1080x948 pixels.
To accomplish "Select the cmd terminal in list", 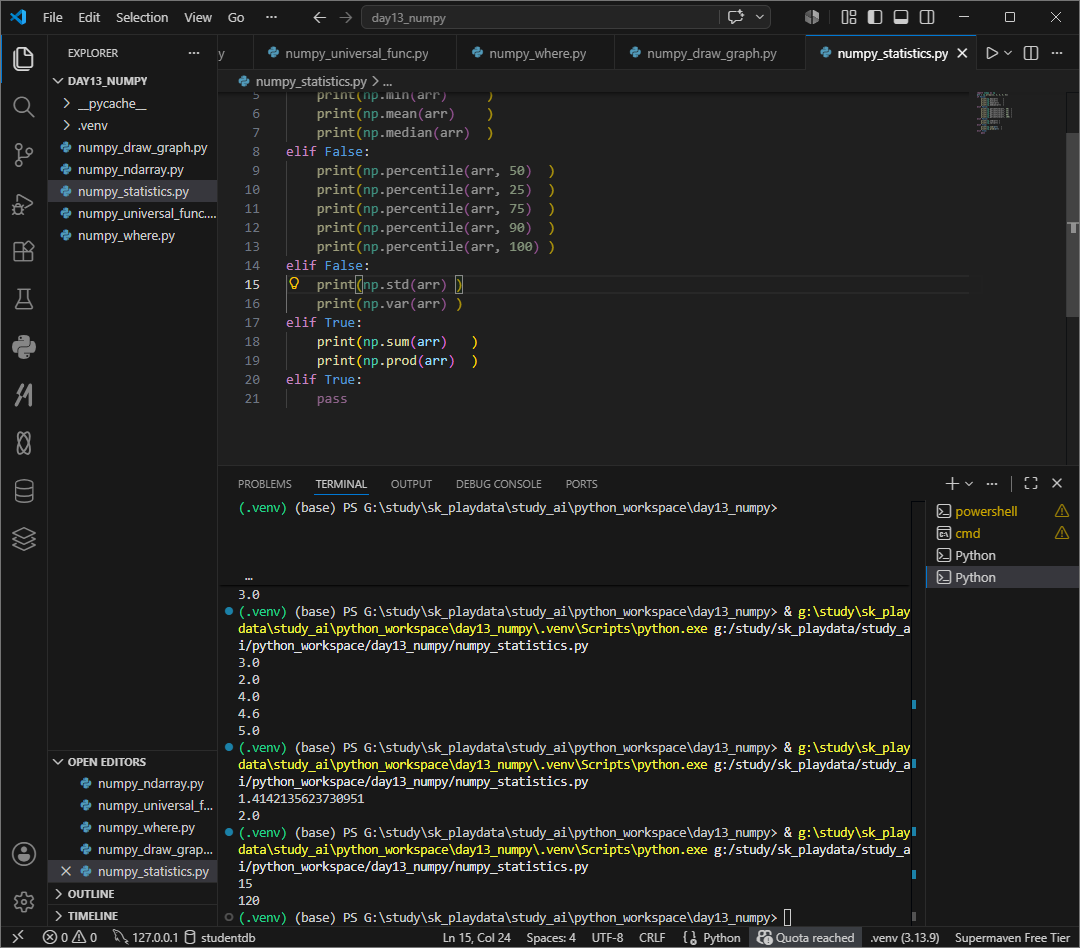I will pos(1003,533).
